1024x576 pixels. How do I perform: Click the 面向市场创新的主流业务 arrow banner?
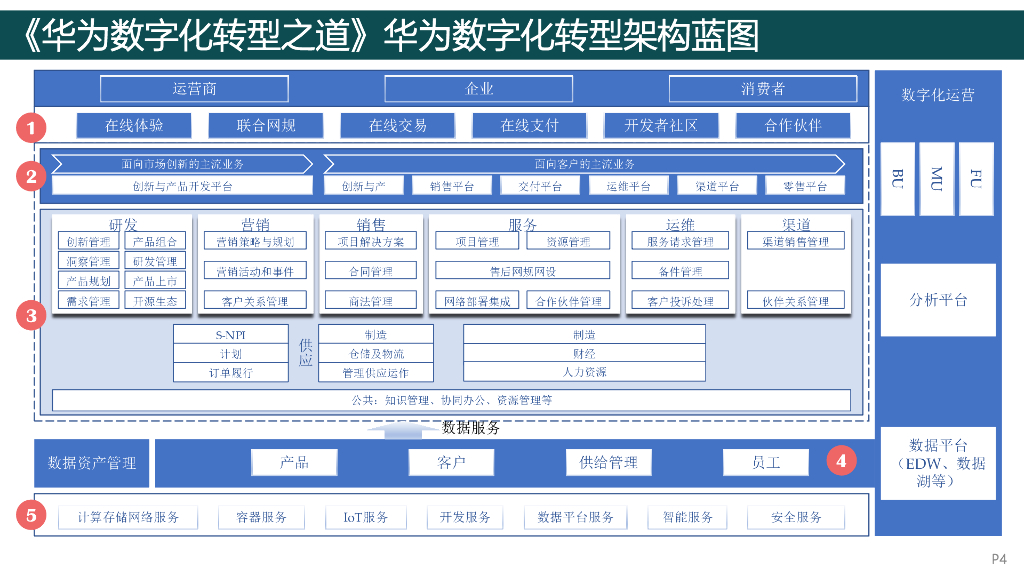click(182, 164)
